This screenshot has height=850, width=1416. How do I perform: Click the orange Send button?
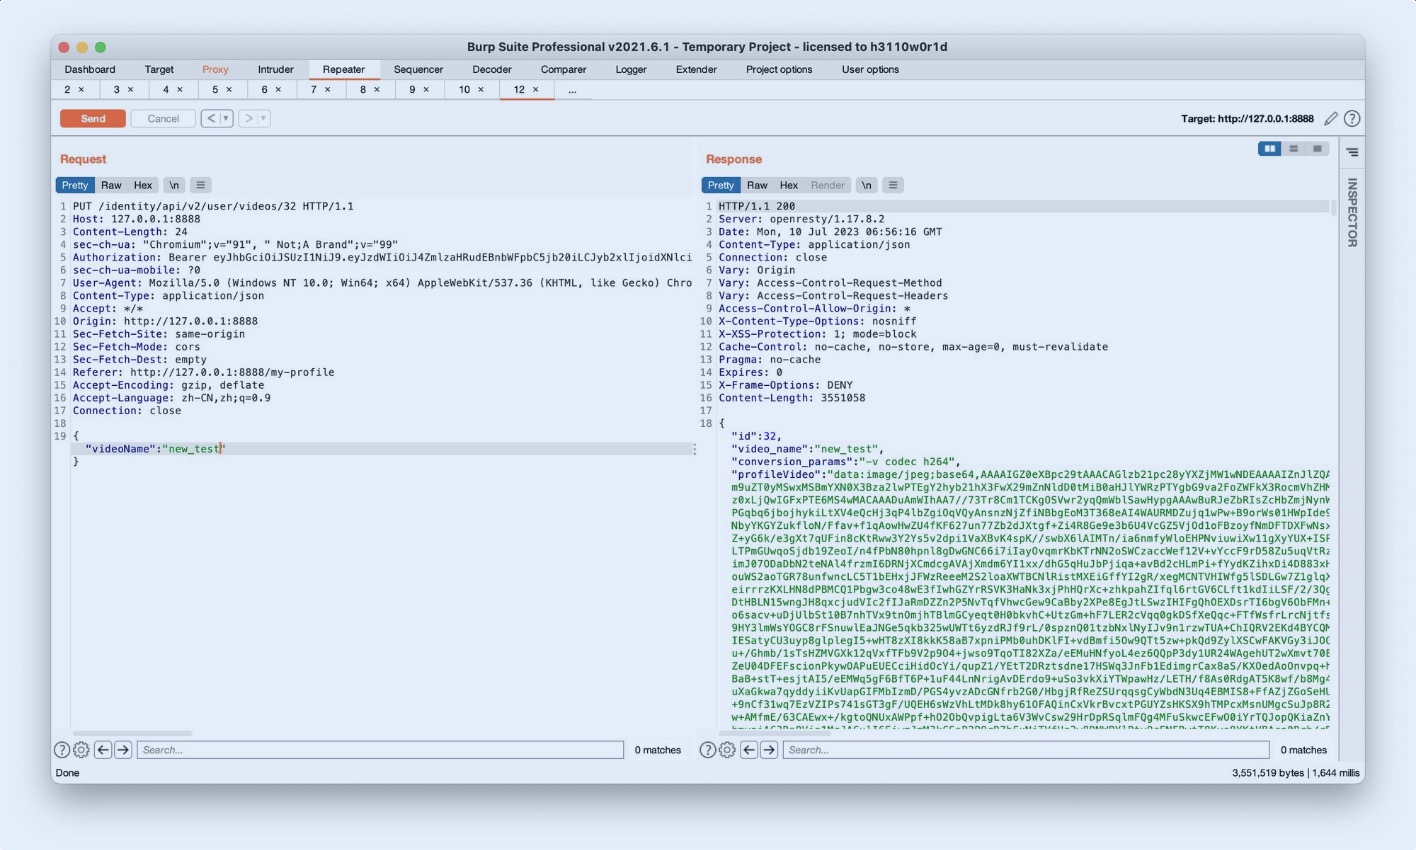click(x=93, y=119)
